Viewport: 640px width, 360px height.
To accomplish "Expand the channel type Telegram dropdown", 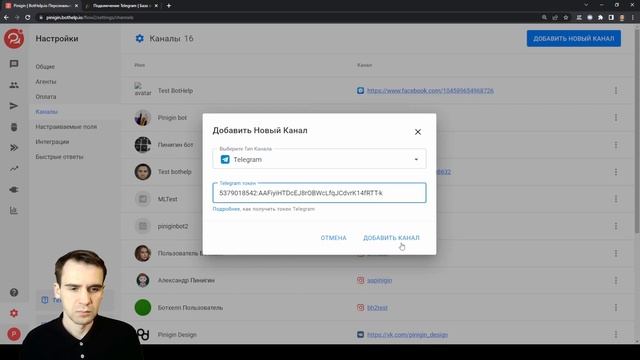I will [x=319, y=159].
